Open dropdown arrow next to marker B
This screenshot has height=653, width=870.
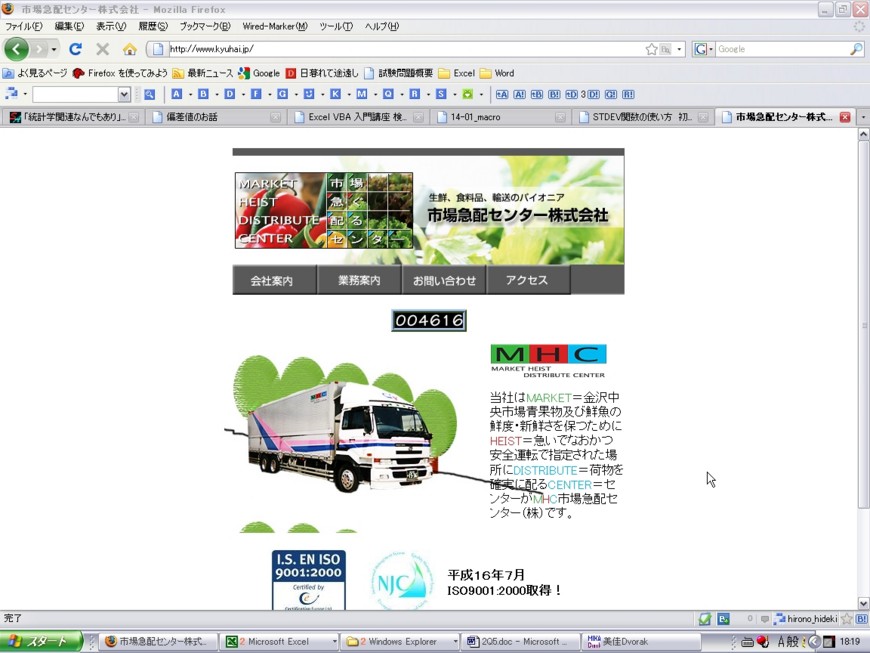coord(216,95)
